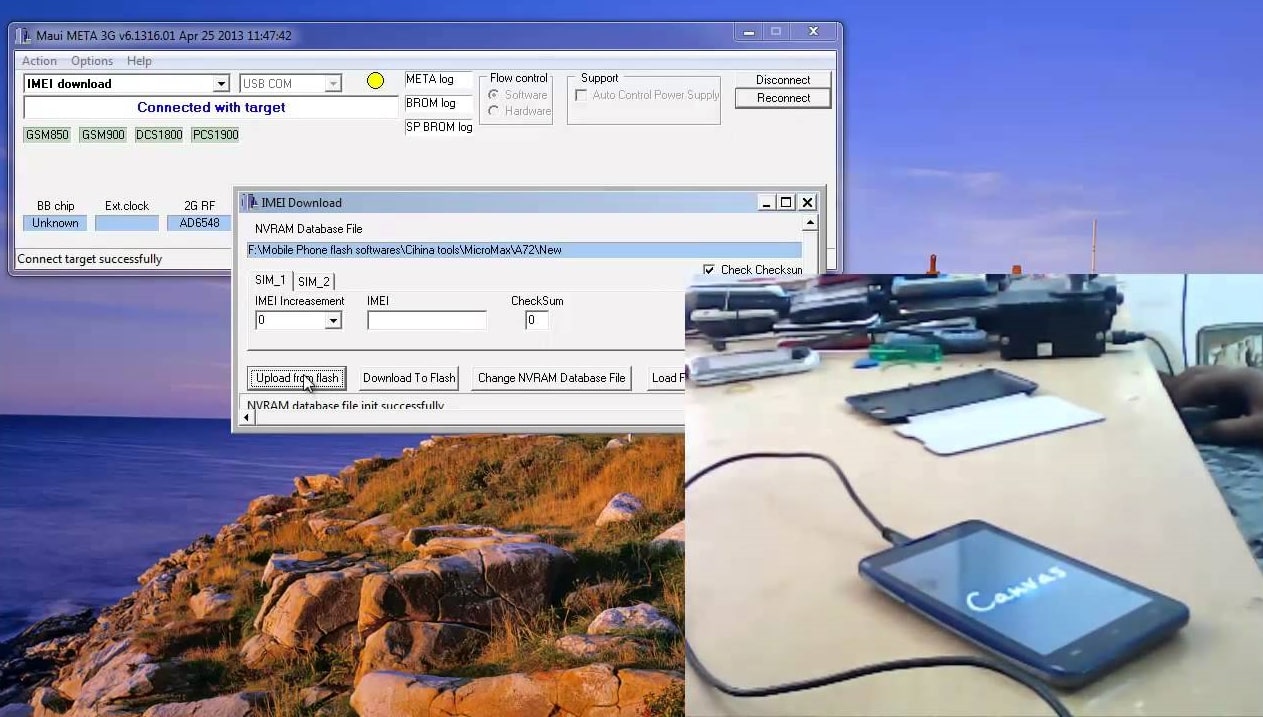
Task: Click the BROM log field
Action: [438, 104]
